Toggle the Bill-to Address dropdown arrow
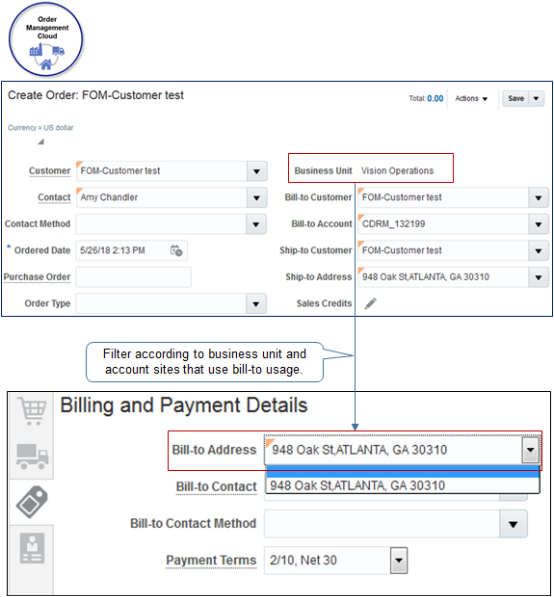The height and width of the screenshot is (597, 554). (x=530, y=450)
